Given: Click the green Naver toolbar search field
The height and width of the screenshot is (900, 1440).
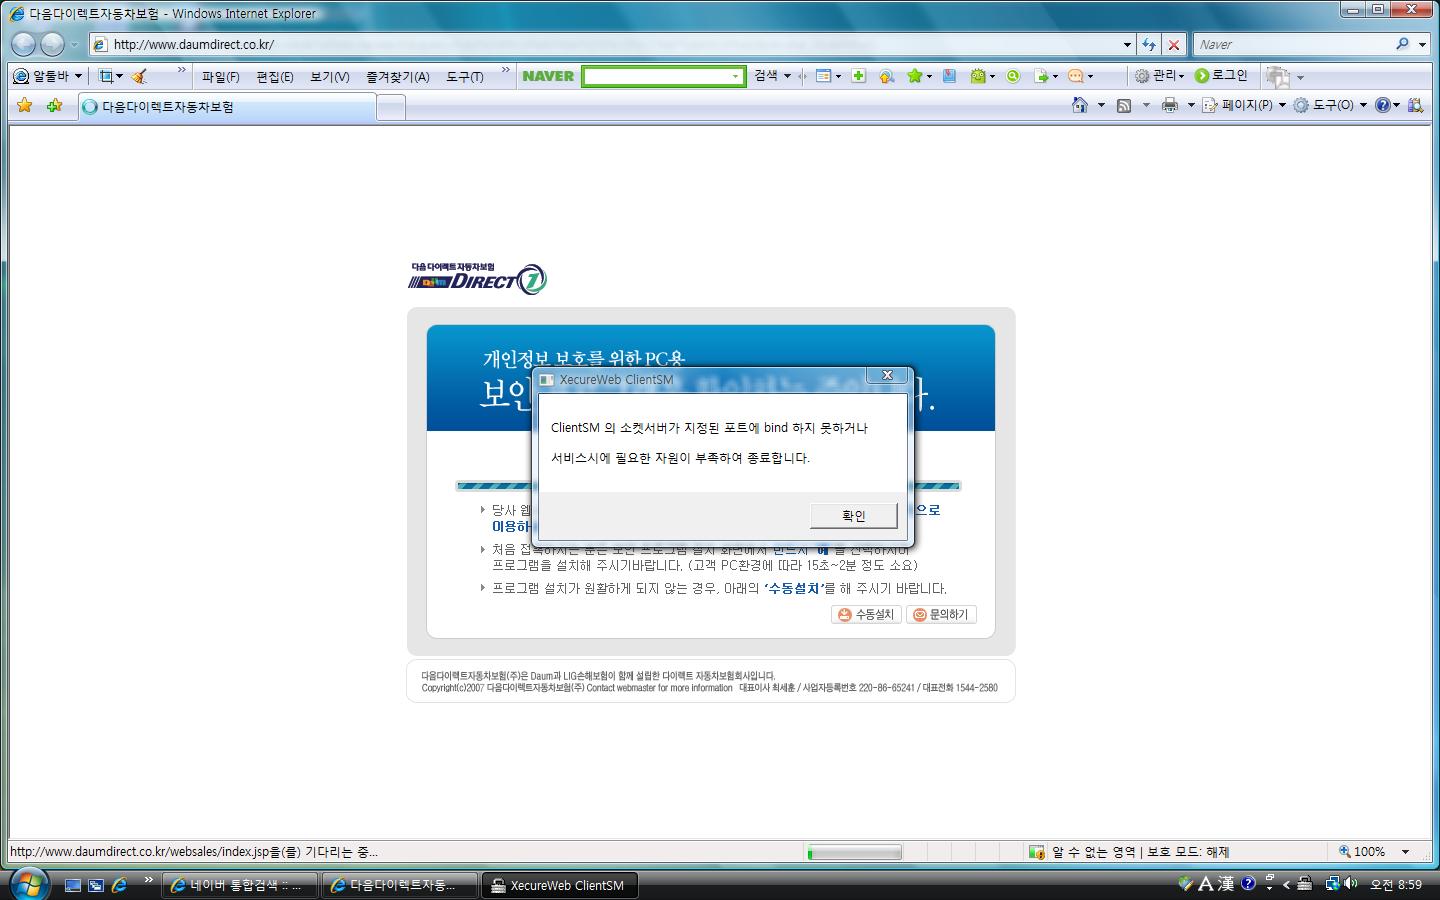Looking at the screenshot, I should click(664, 76).
